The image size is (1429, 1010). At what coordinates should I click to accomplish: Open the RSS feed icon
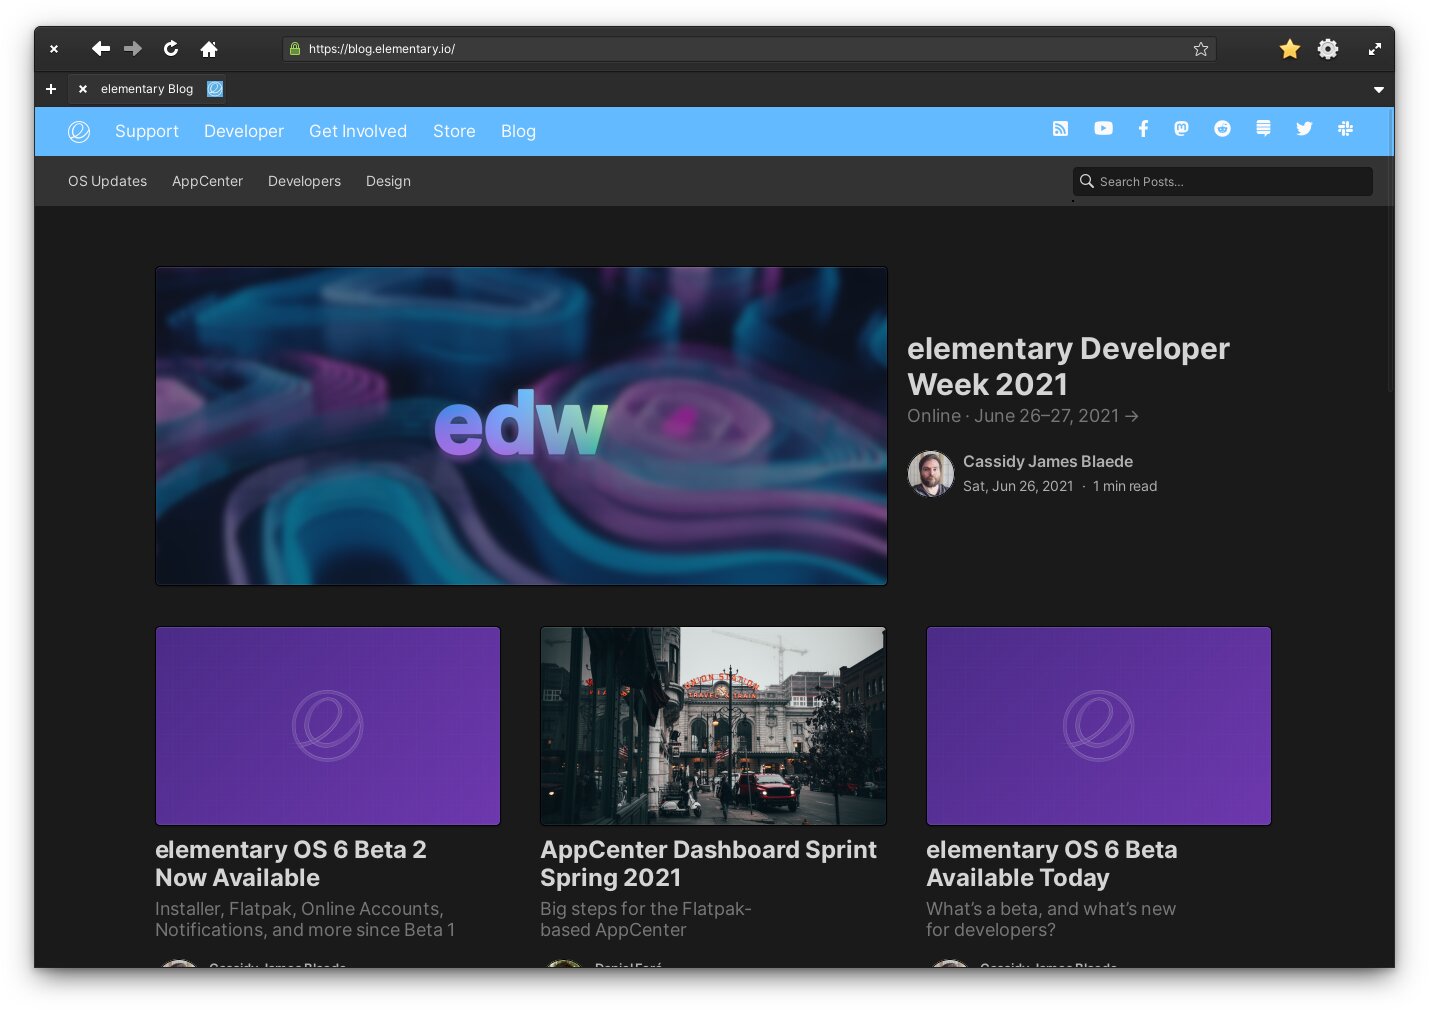point(1060,129)
